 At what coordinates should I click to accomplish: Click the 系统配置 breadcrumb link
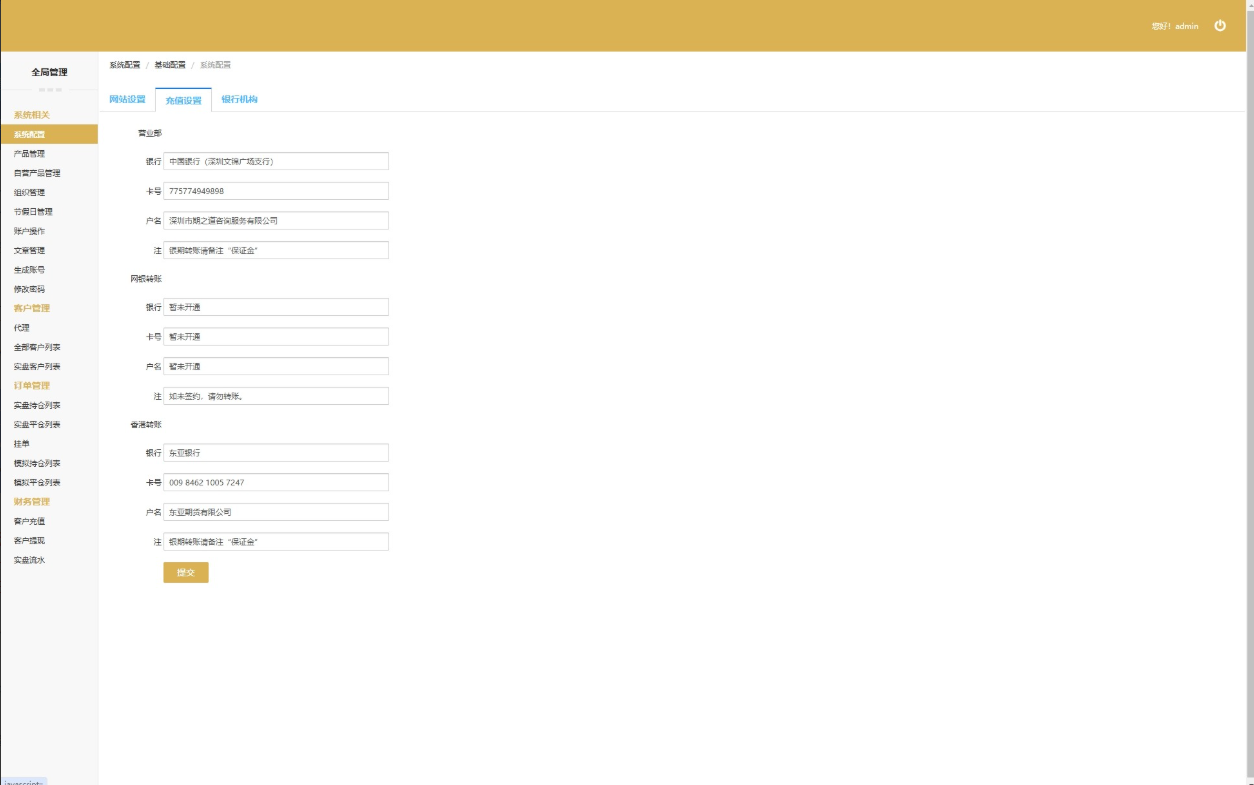click(125, 65)
